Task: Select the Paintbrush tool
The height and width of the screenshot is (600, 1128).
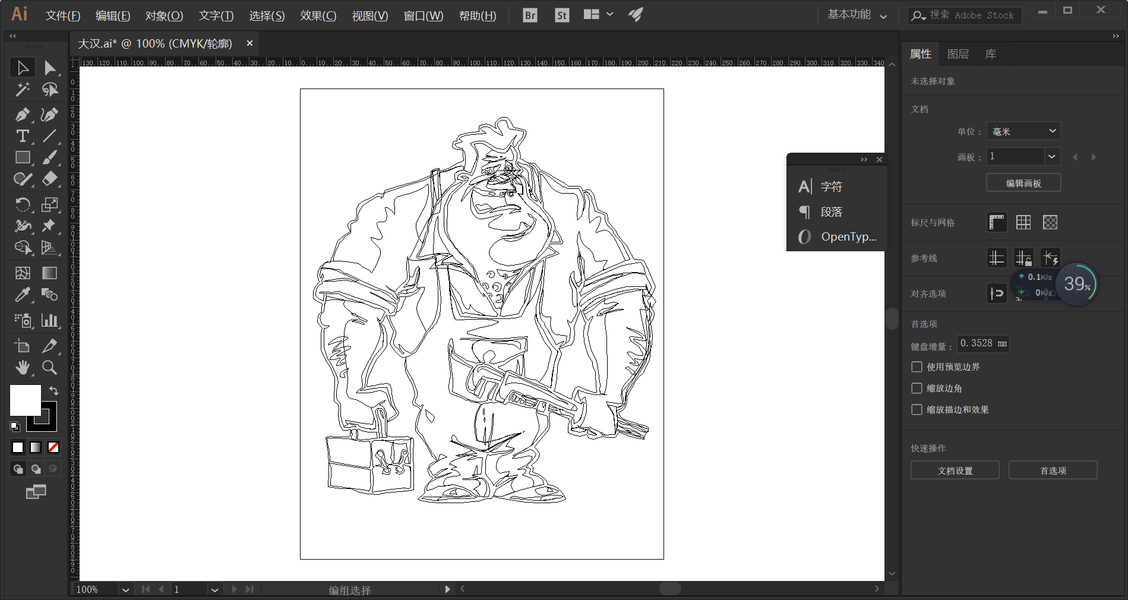Action: 49,158
